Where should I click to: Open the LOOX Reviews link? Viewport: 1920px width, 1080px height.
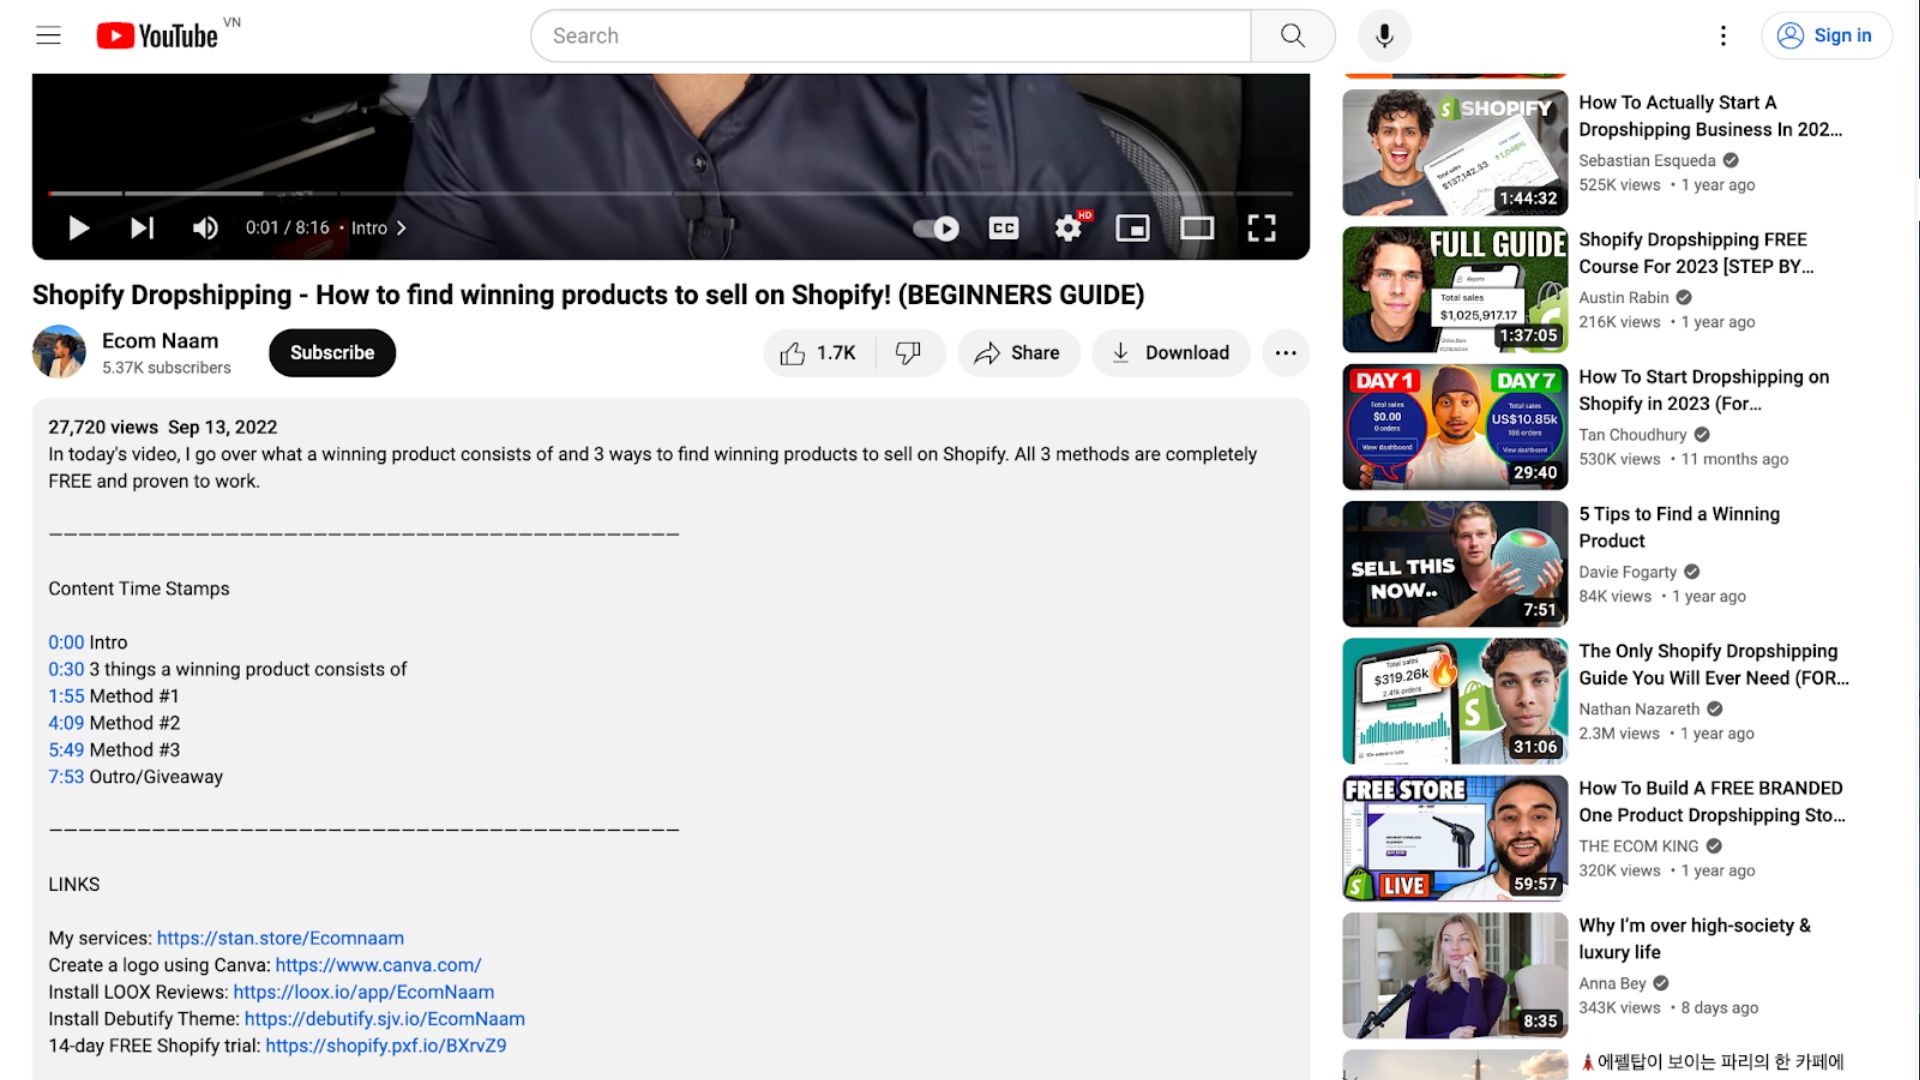[x=363, y=992]
